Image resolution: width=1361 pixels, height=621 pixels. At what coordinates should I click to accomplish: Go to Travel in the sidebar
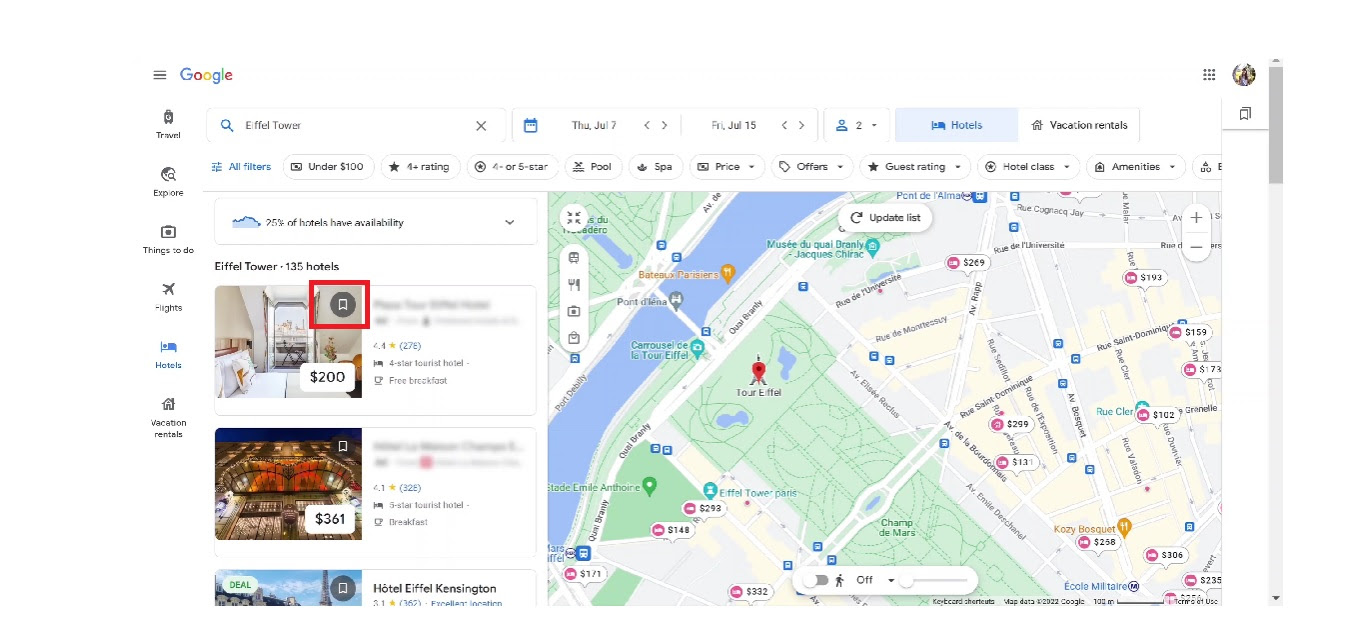pyautogui.click(x=168, y=124)
